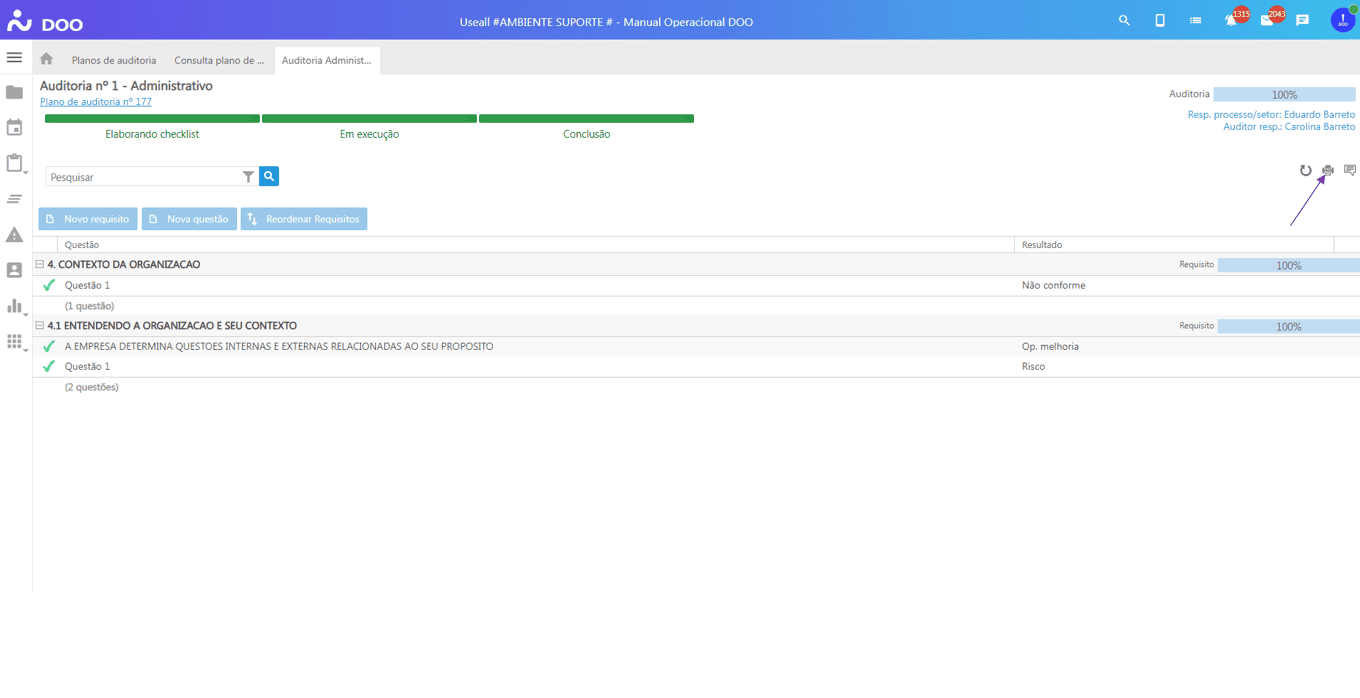
Task: Click the Em execução progress stage bar
Action: coord(369,119)
